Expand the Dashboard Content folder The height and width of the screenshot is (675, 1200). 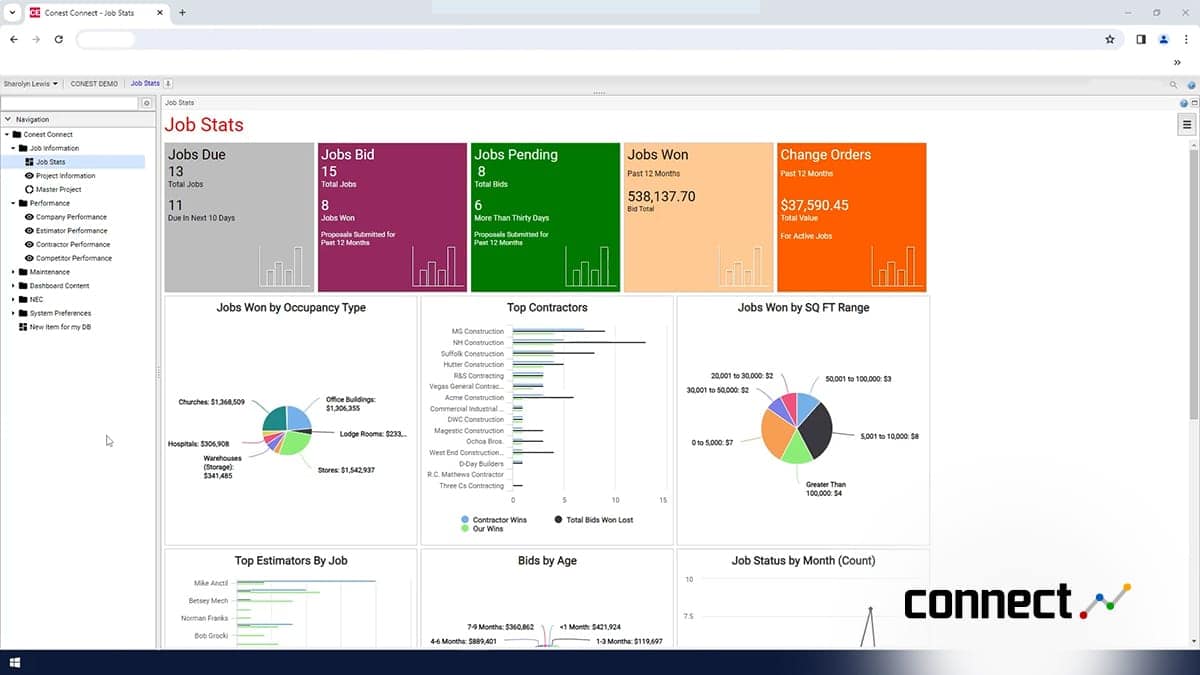pyautogui.click(x=14, y=286)
